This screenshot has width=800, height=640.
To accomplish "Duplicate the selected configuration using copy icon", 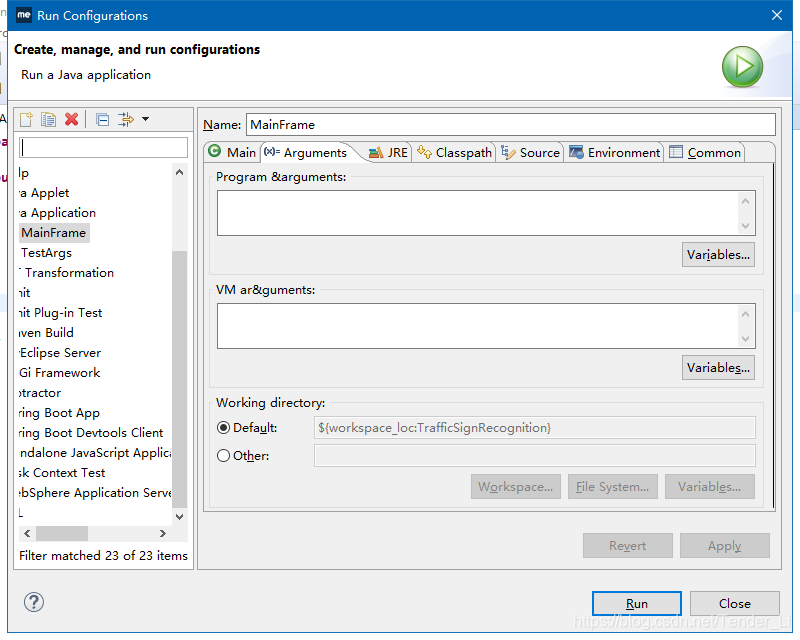I will pos(47,119).
